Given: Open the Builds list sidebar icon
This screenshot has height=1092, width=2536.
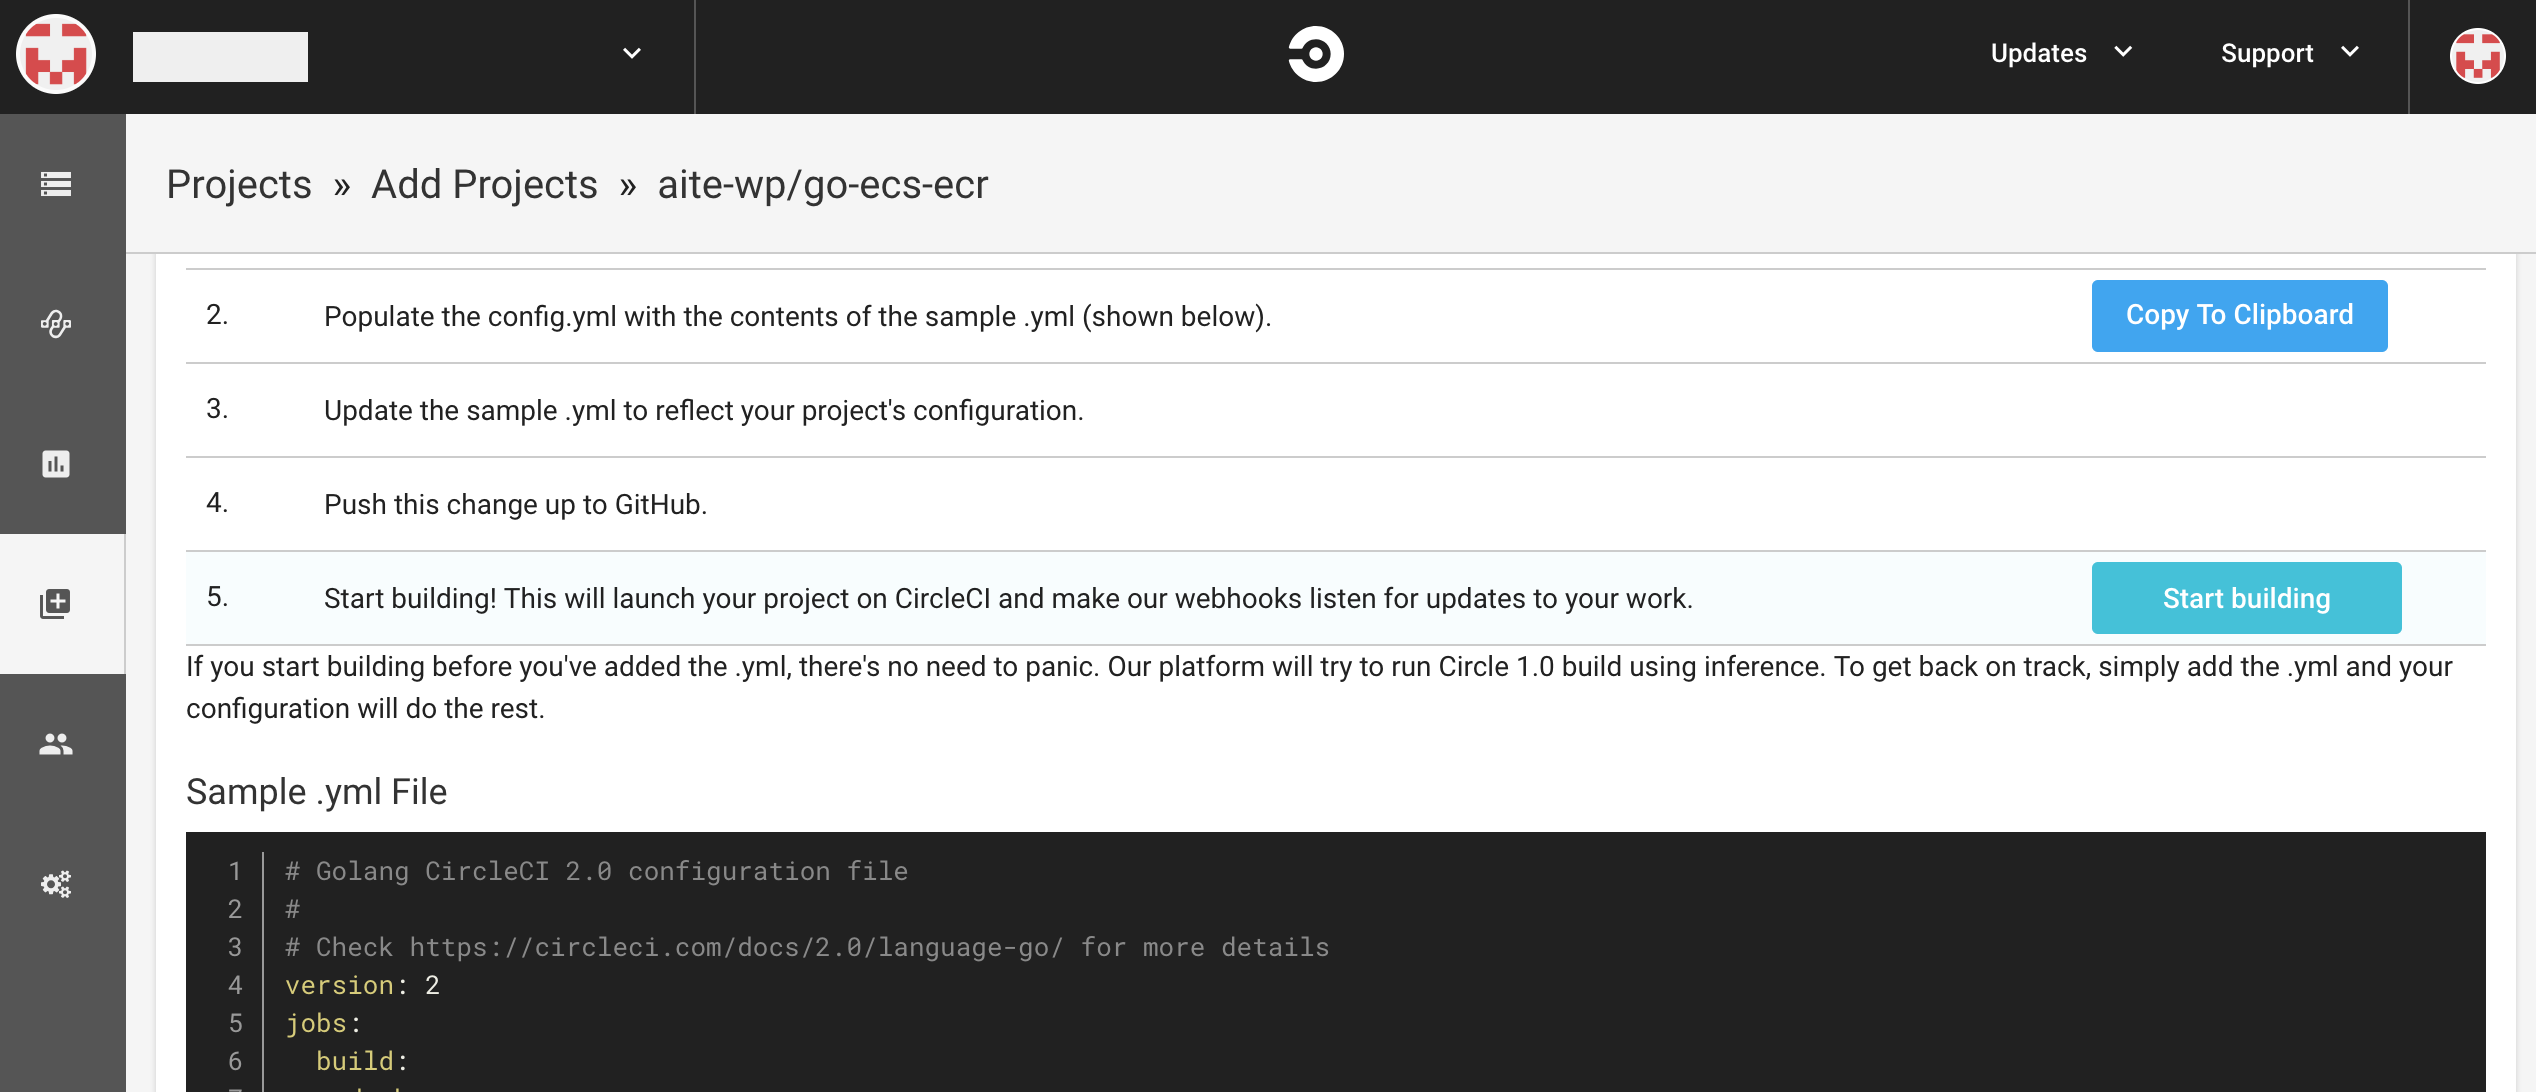Looking at the screenshot, I should pos(56,184).
